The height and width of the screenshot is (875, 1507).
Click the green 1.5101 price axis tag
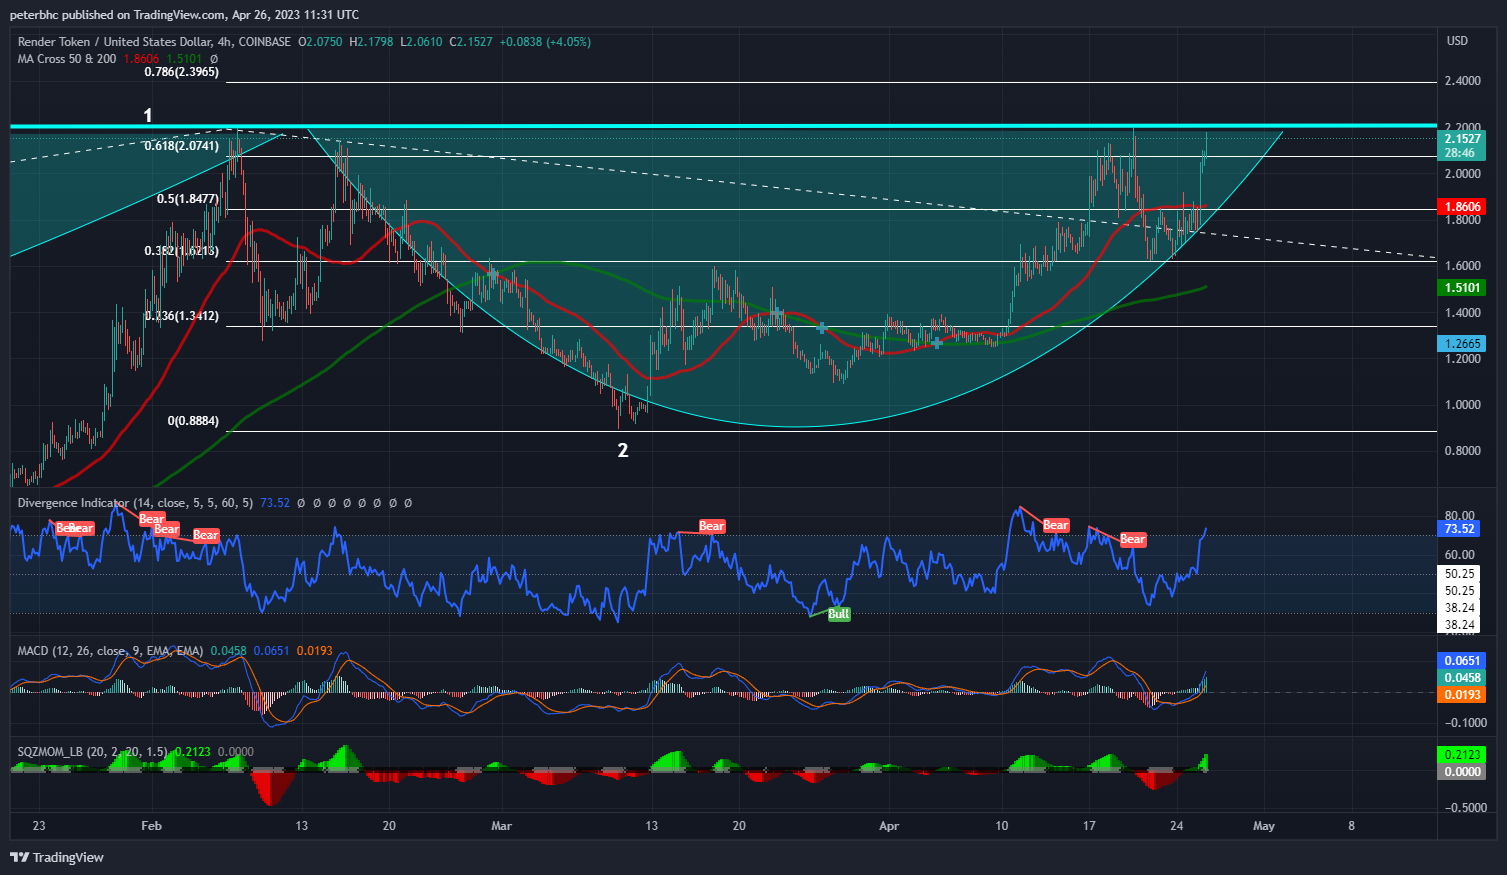pyautogui.click(x=1462, y=288)
